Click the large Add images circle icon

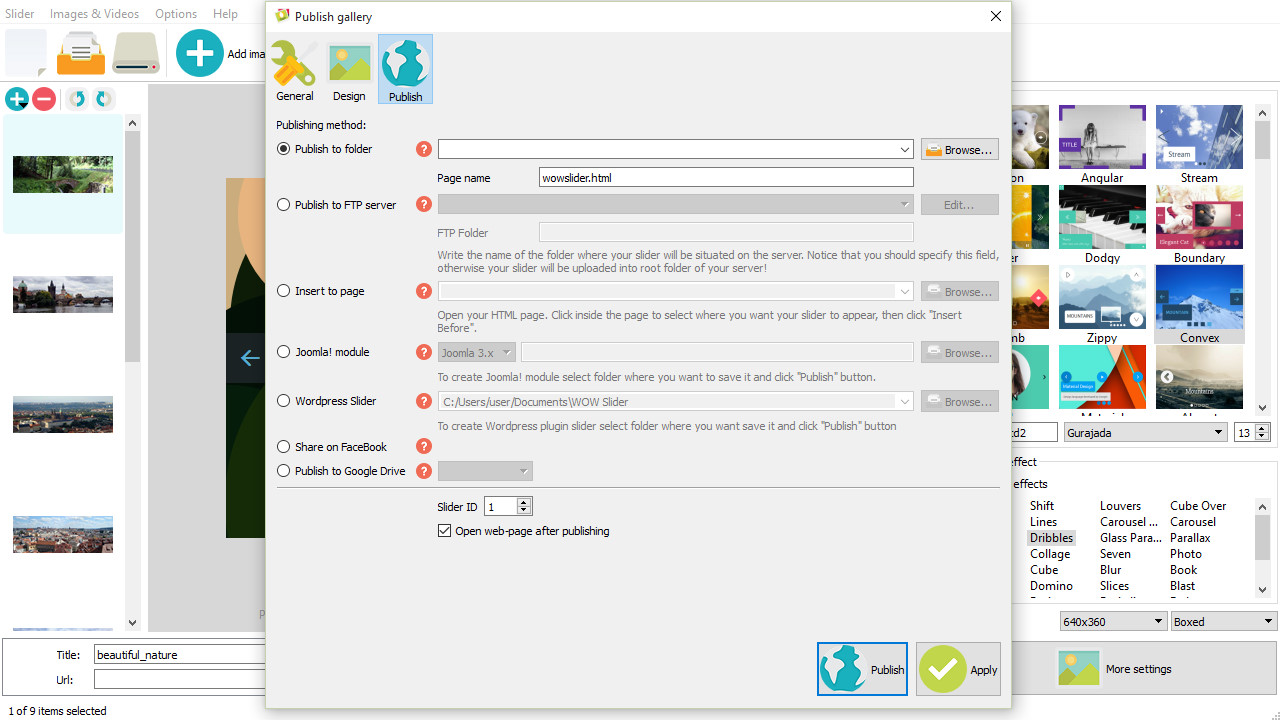click(200, 53)
